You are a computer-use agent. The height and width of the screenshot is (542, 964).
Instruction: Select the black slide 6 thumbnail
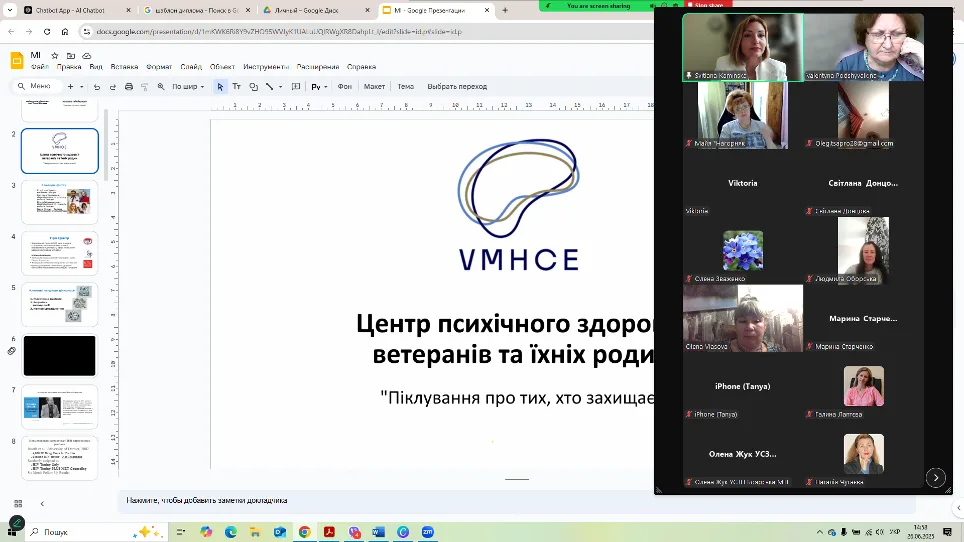(59, 355)
